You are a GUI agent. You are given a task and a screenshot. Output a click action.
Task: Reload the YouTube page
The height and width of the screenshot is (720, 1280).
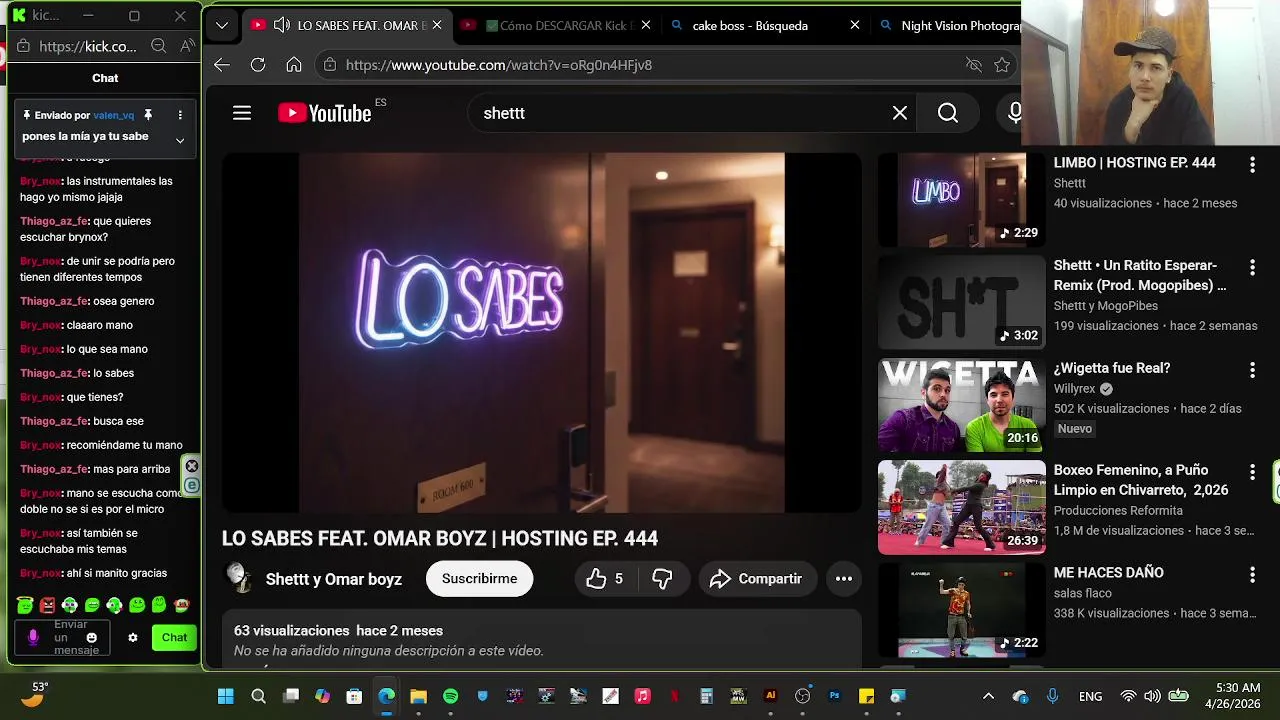point(258,65)
